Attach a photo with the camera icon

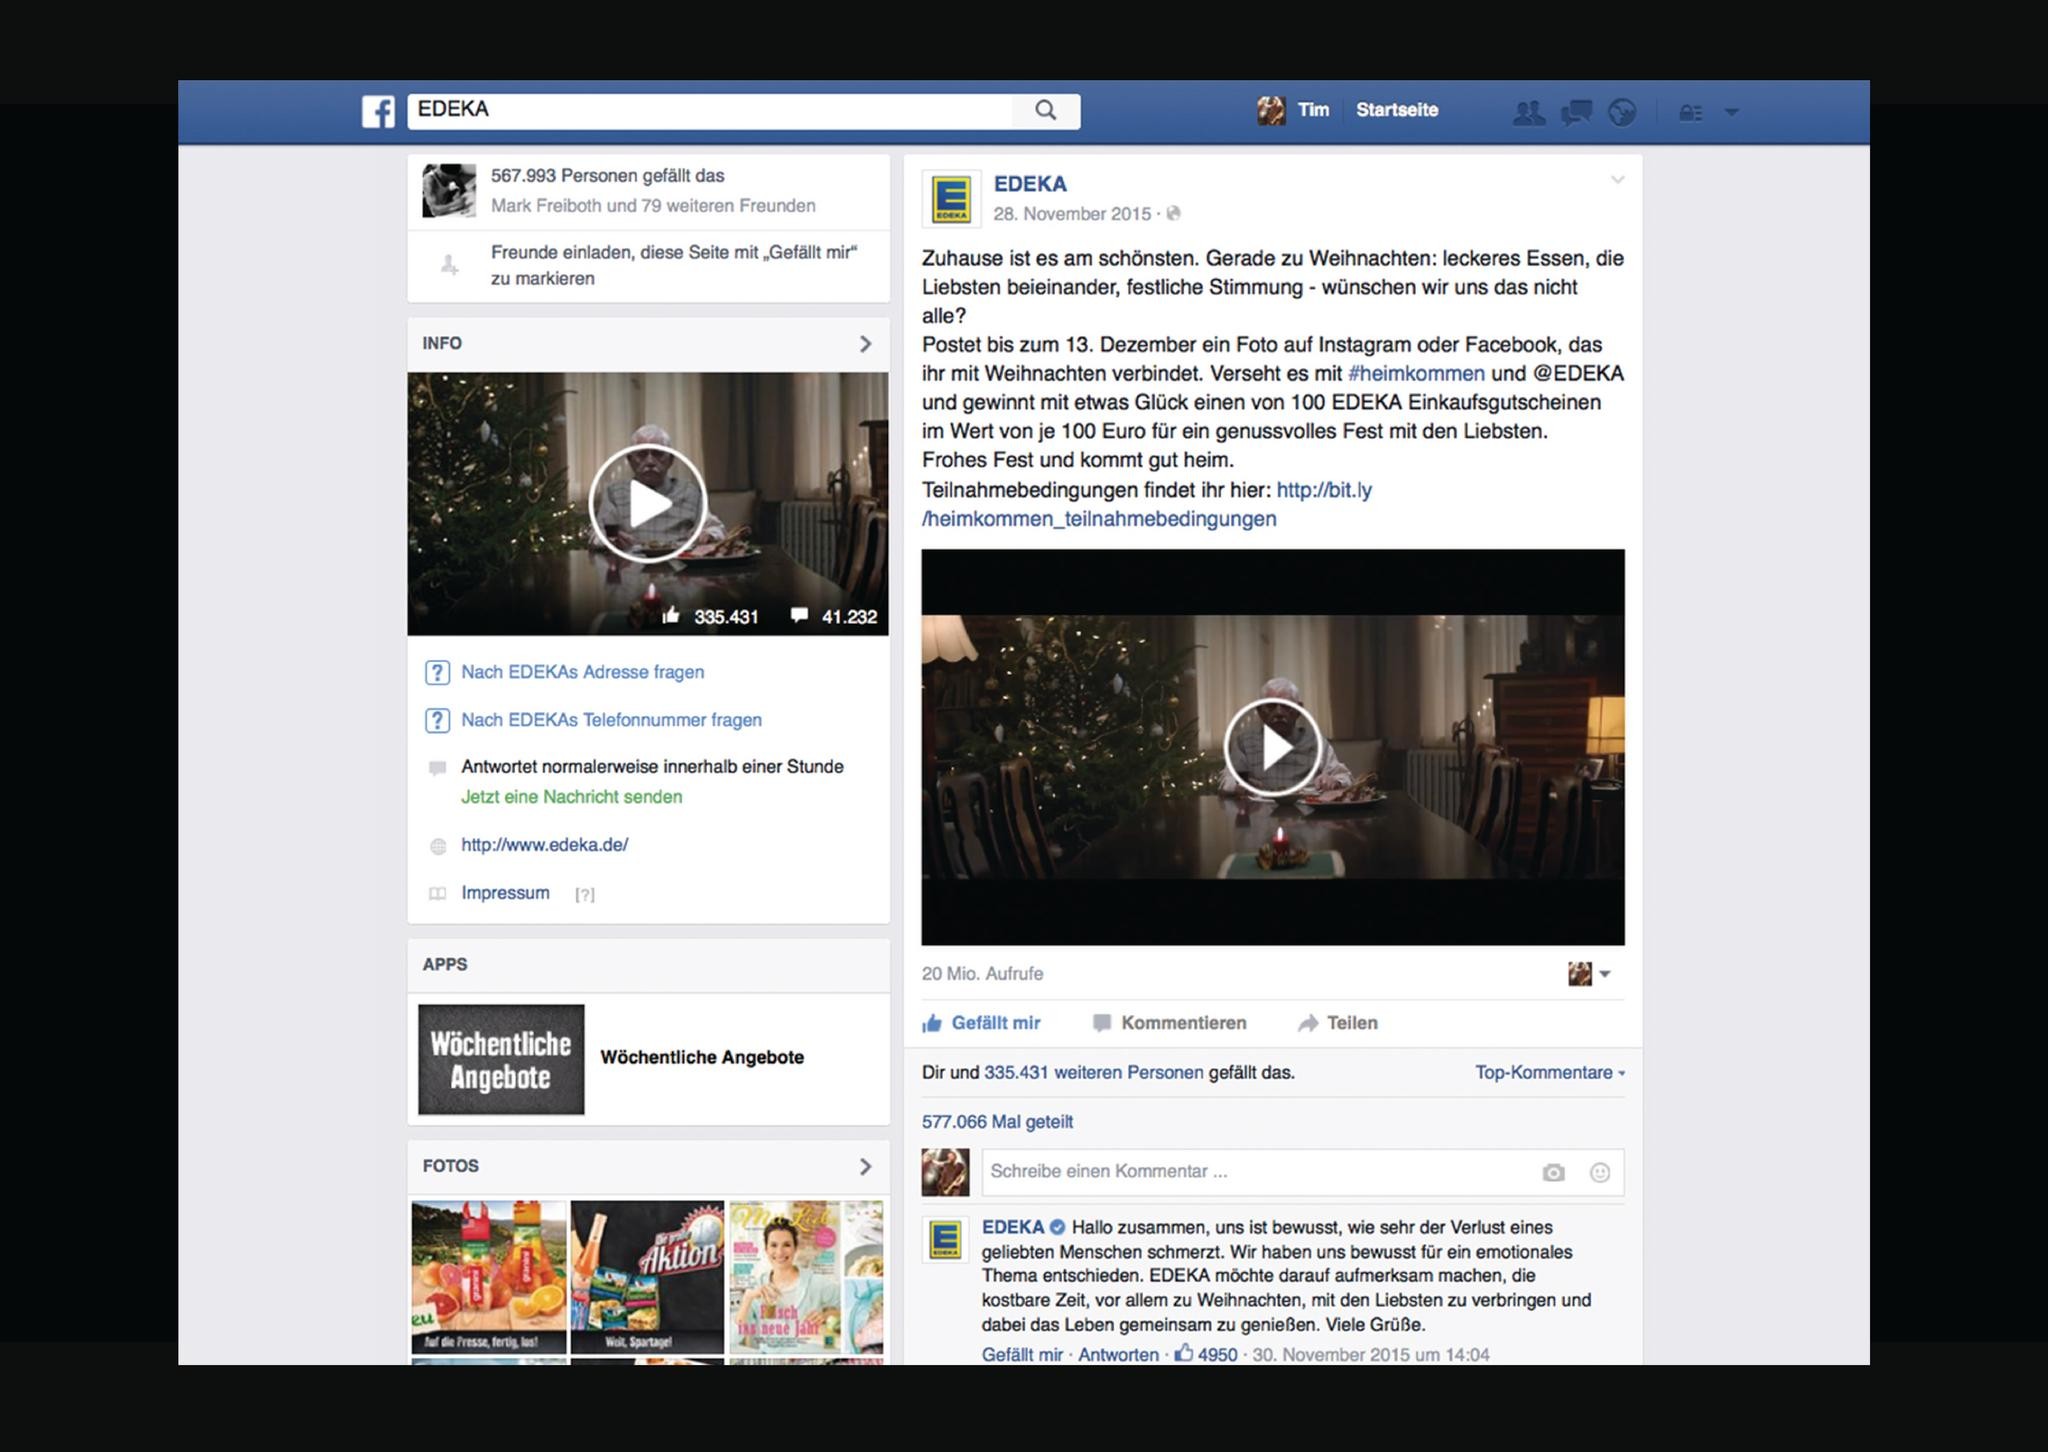tap(1553, 1172)
